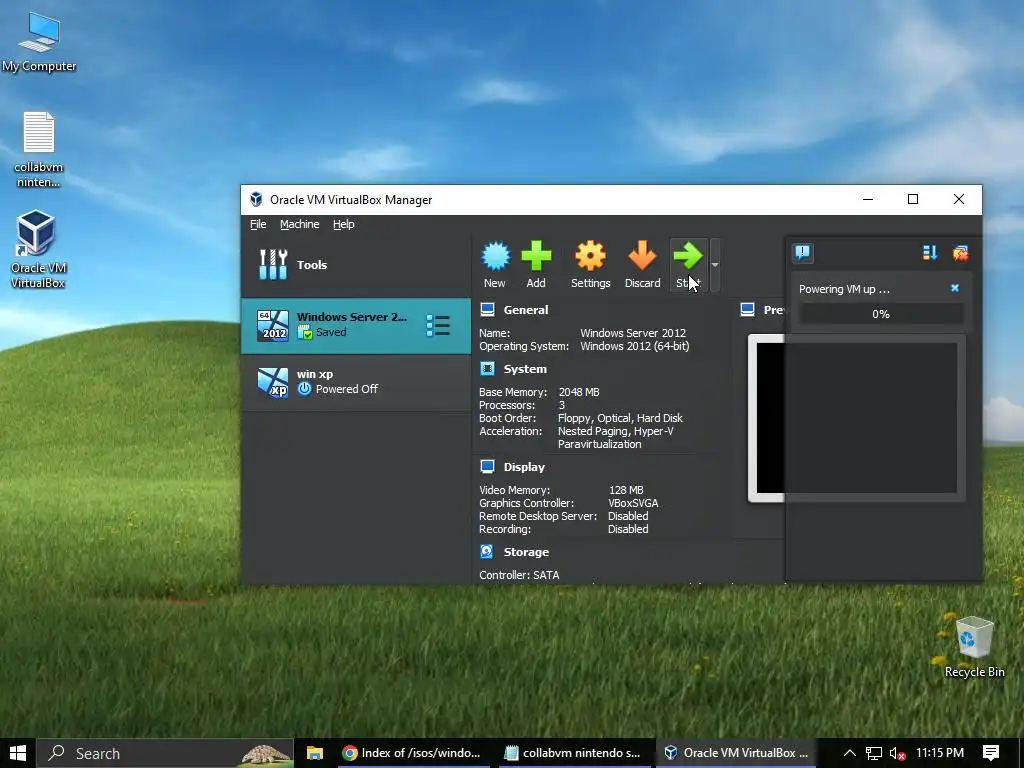Open the Windows Server 2012 machine menu icon

point(438,325)
